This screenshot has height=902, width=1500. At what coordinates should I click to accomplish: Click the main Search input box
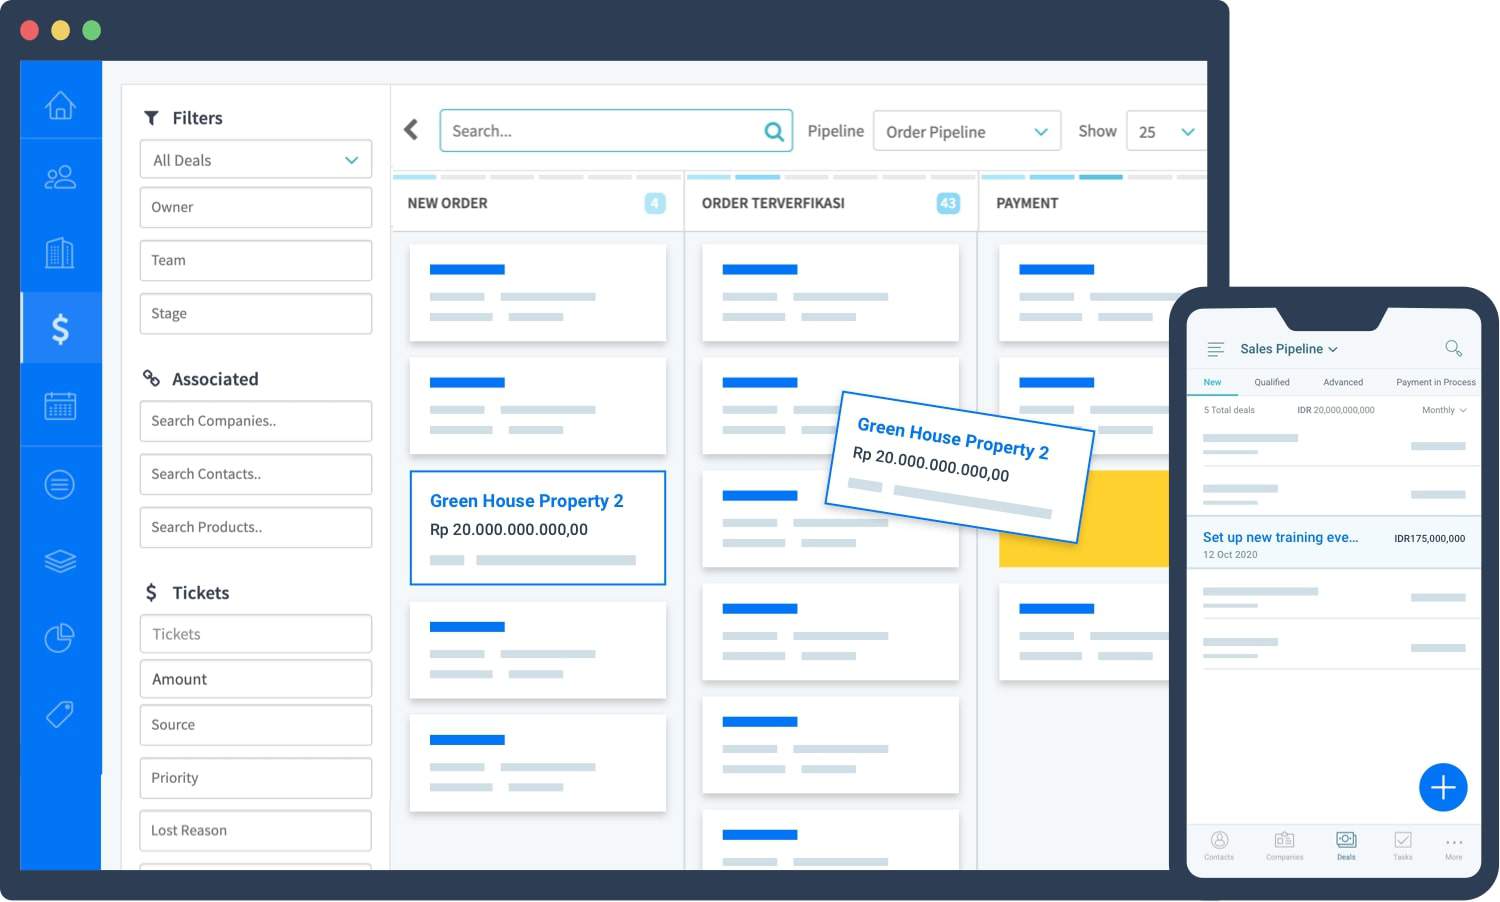click(x=616, y=131)
